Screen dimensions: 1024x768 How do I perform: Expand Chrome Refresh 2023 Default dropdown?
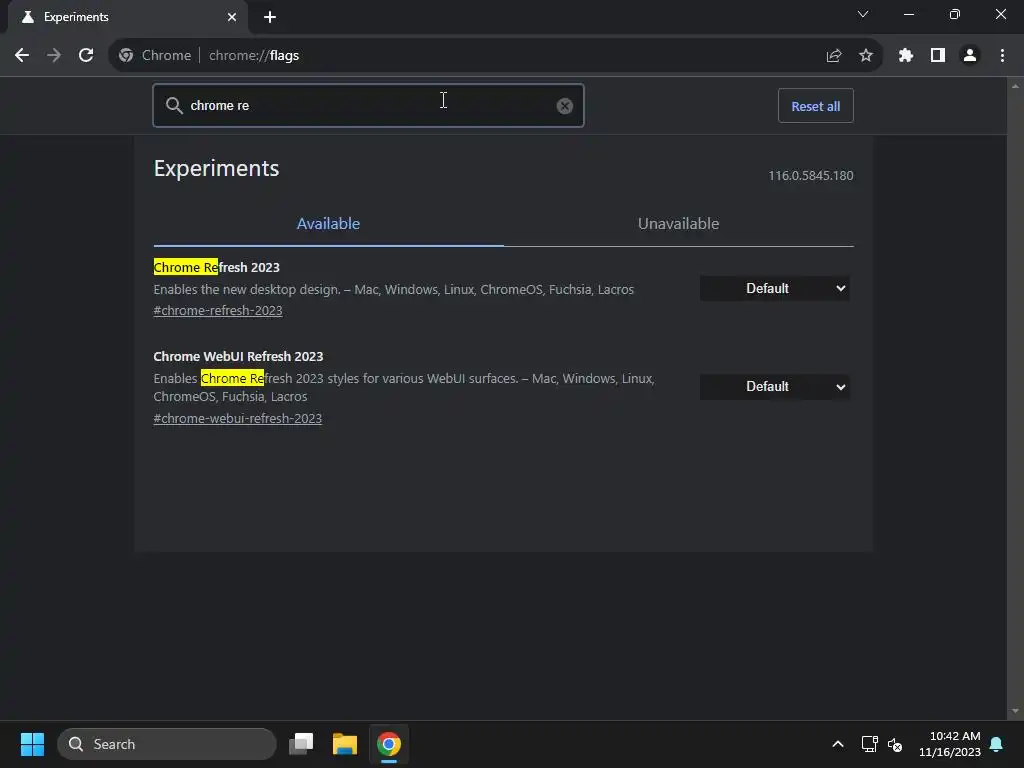click(775, 288)
